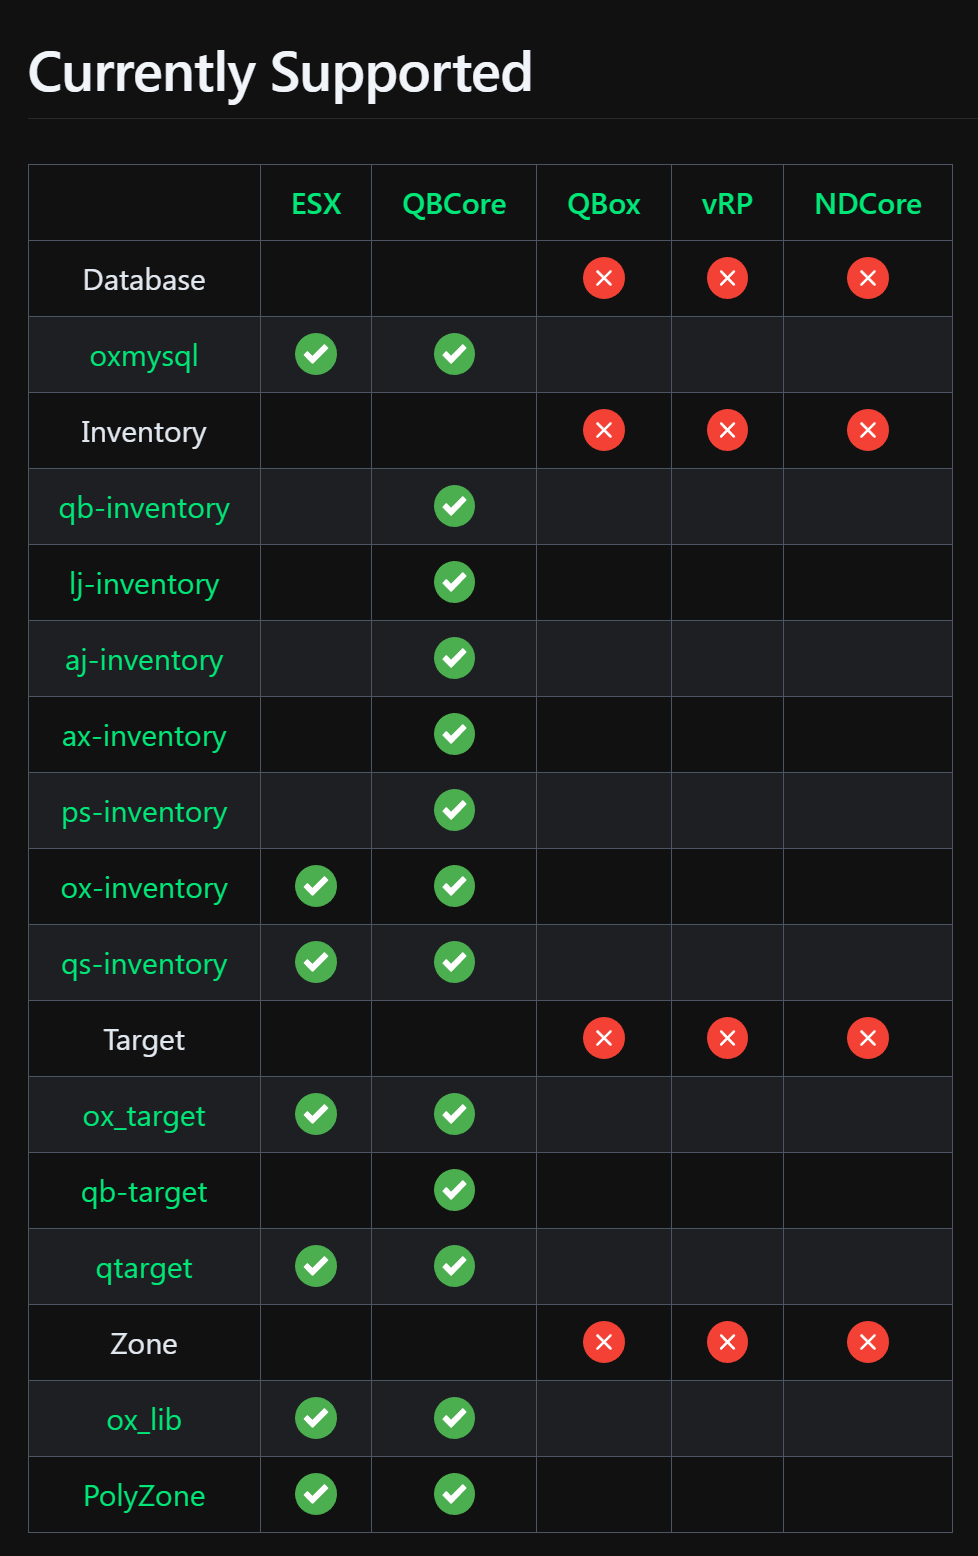Click the Currently Supported heading
This screenshot has width=978, height=1556.
pyautogui.click(x=280, y=73)
